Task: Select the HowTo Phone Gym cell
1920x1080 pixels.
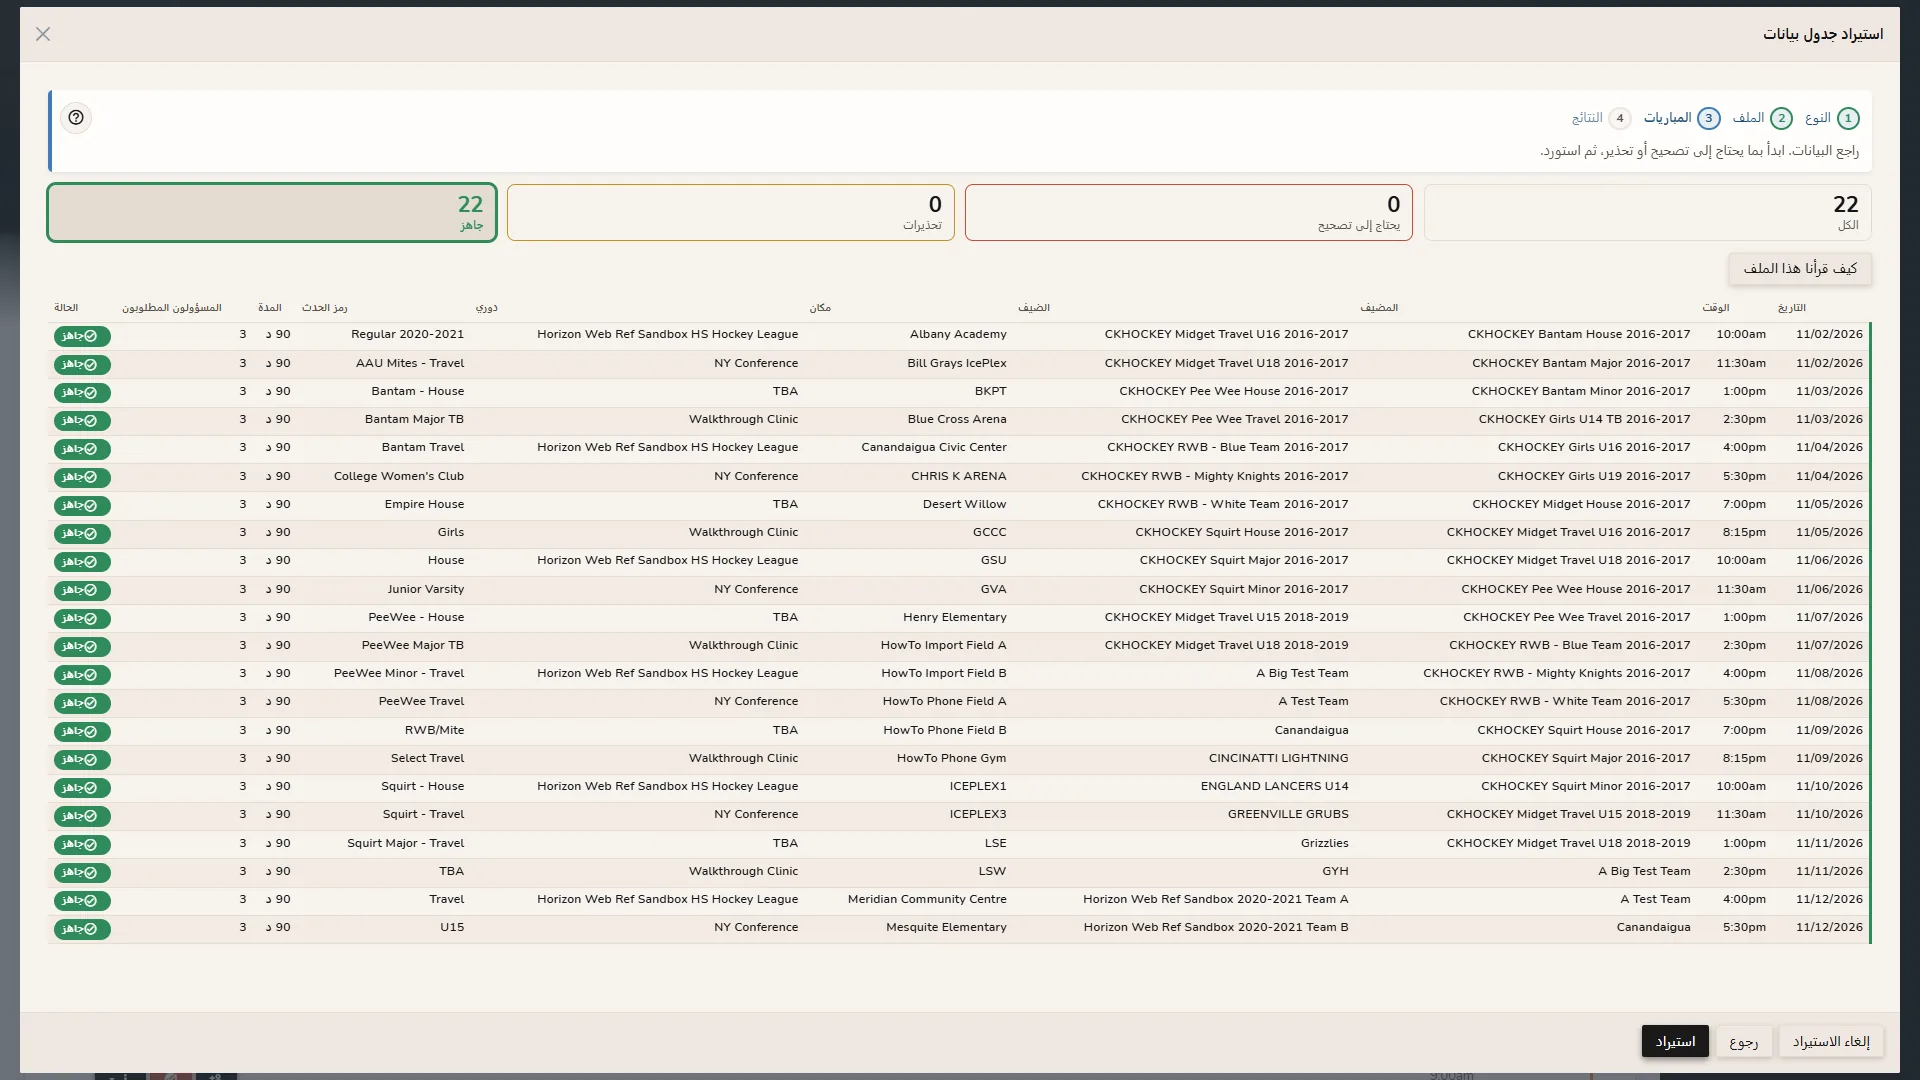Action: (952, 758)
